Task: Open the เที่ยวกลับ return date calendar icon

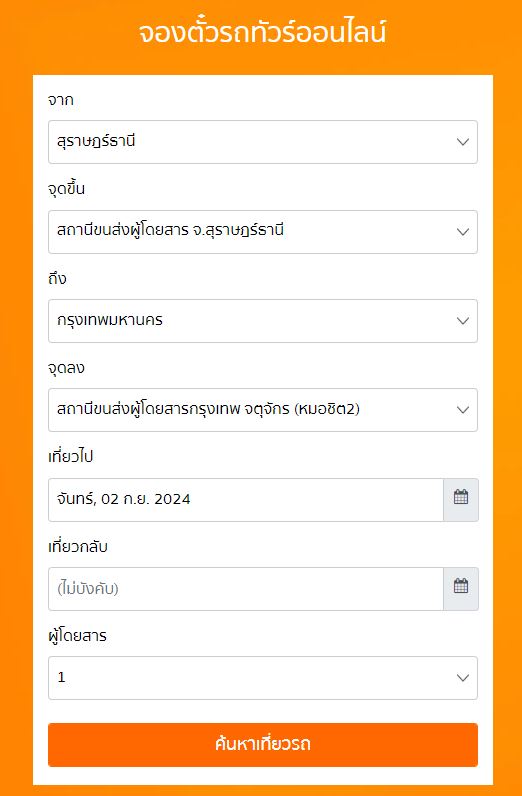Action: click(x=461, y=589)
